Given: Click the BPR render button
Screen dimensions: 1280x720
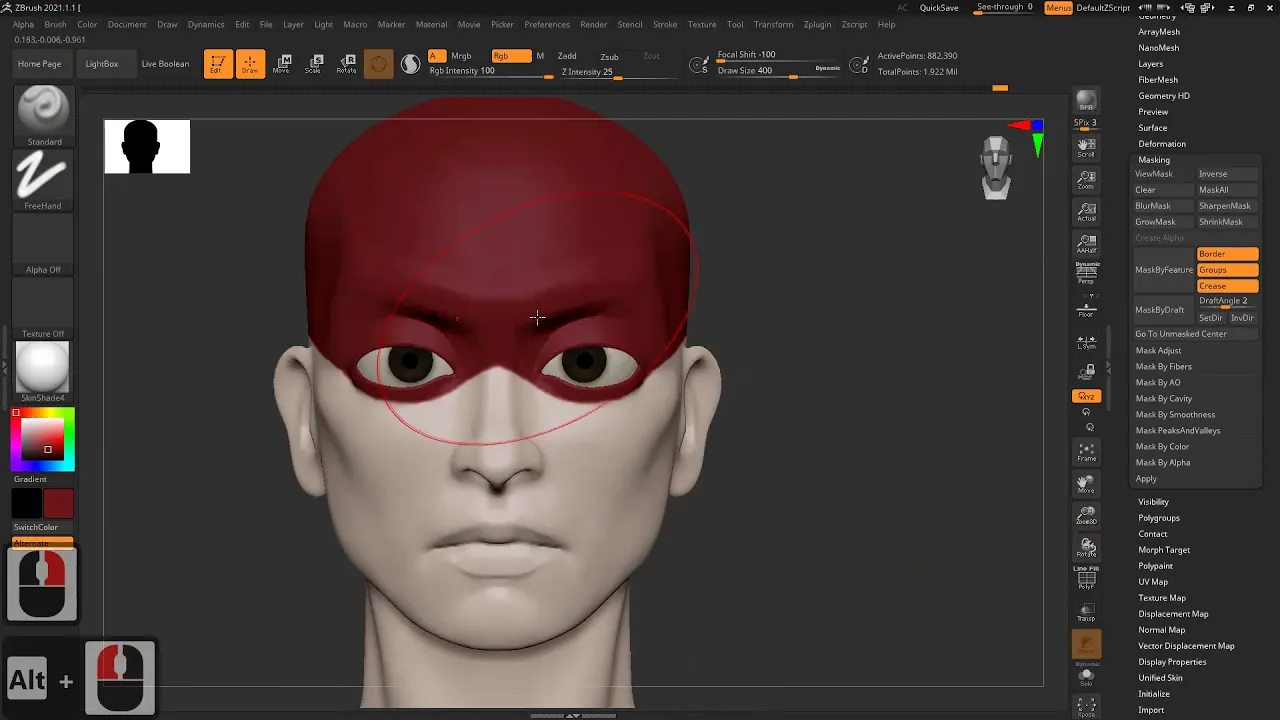Looking at the screenshot, I should [1086, 102].
